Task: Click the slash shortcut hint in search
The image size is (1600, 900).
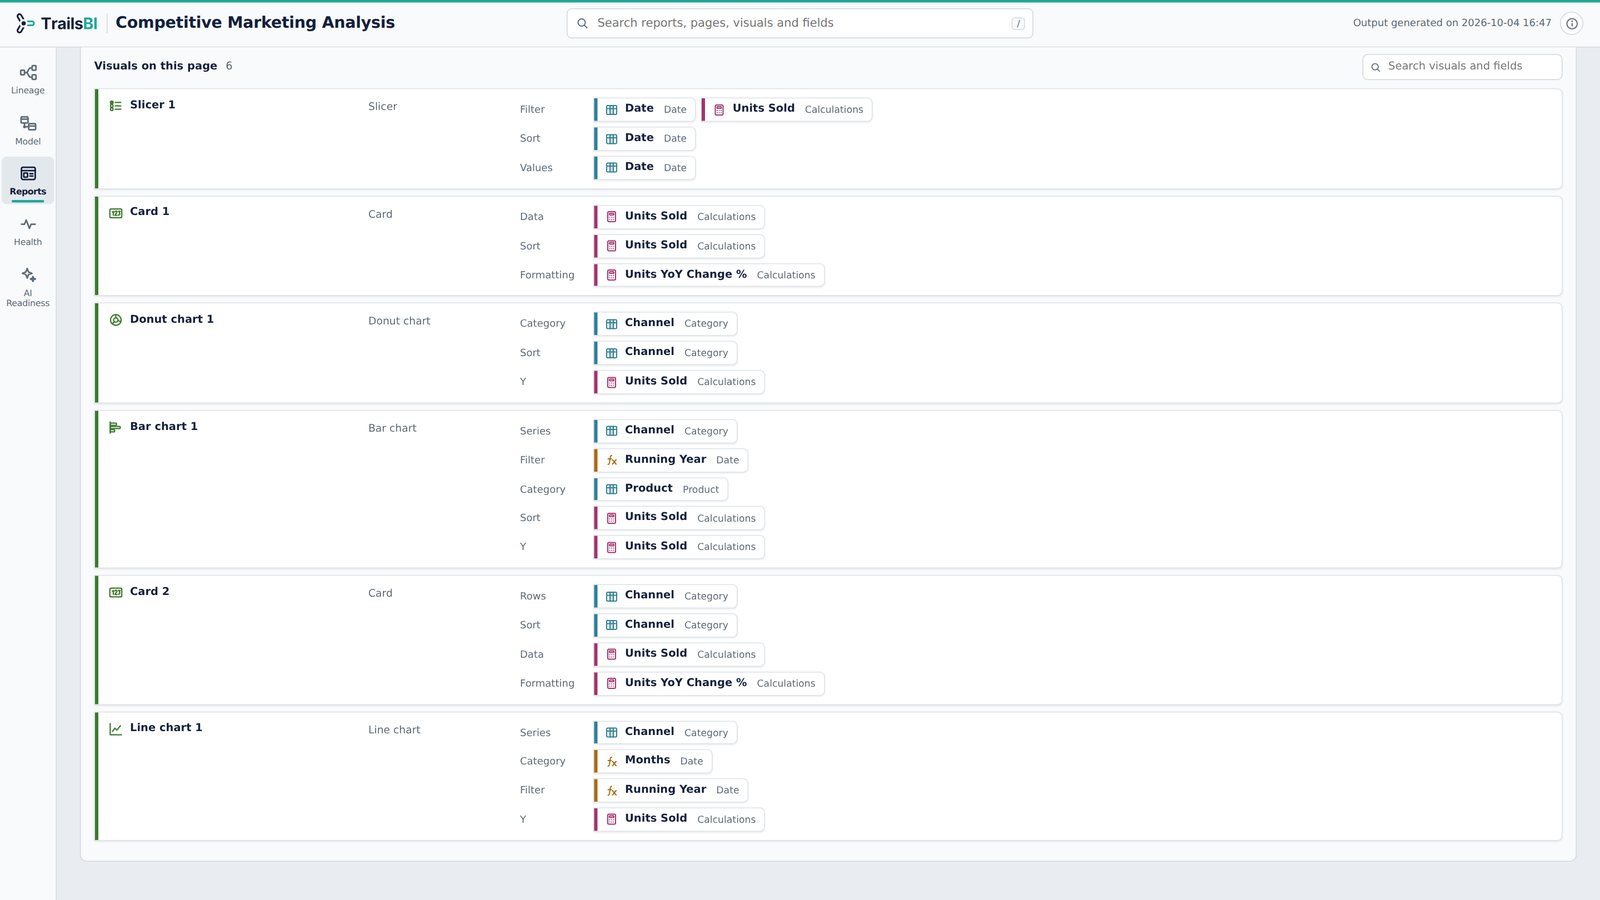Action: click(x=1018, y=24)
